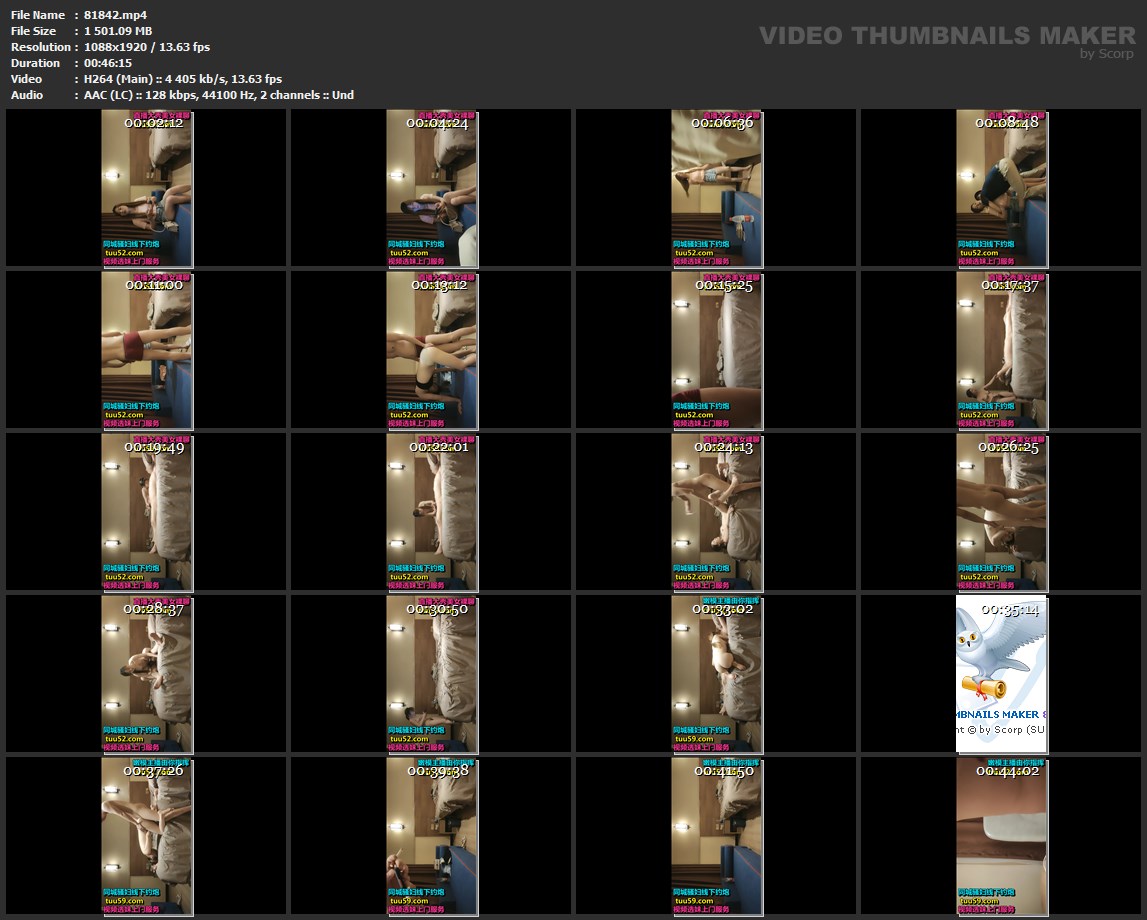
Task: Open the frame marked 00:22:01
Action: click(431, 512)
